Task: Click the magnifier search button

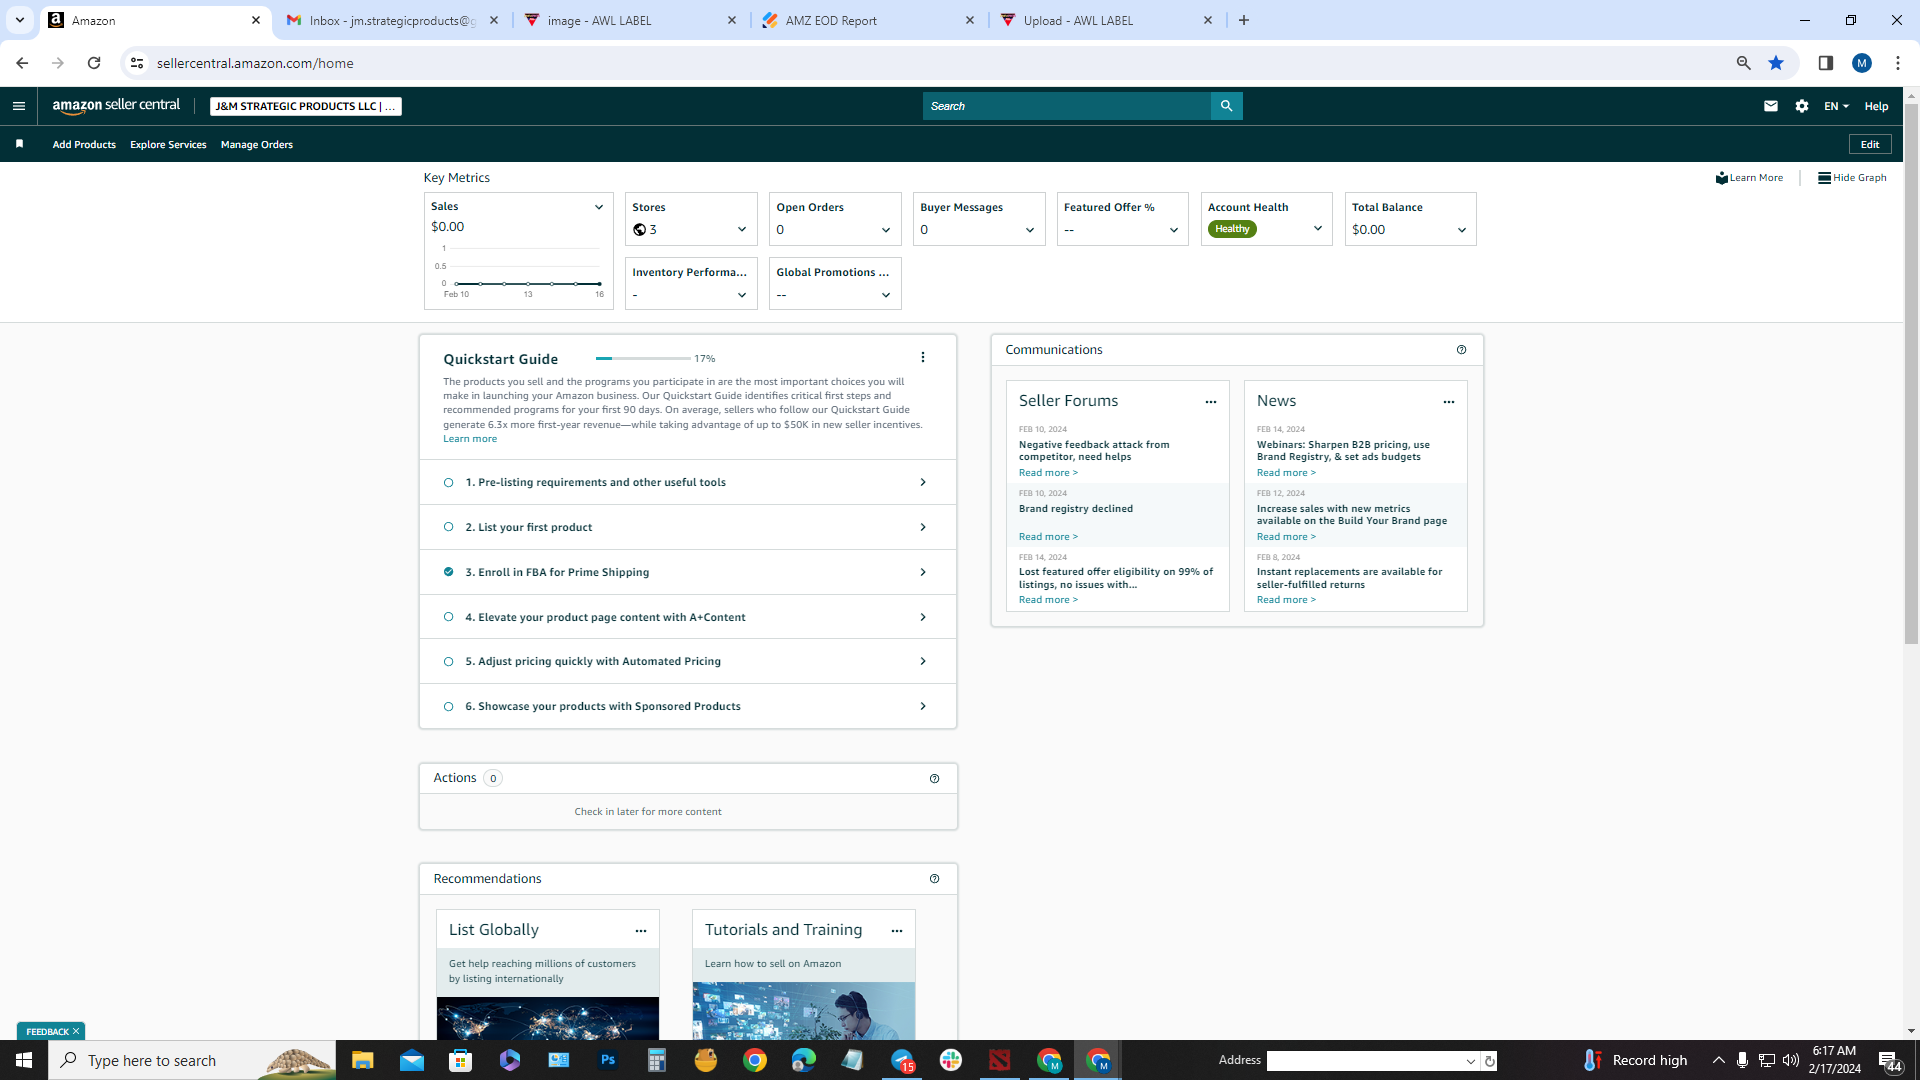Action: pyautogui.click(x=1226, y=106)
